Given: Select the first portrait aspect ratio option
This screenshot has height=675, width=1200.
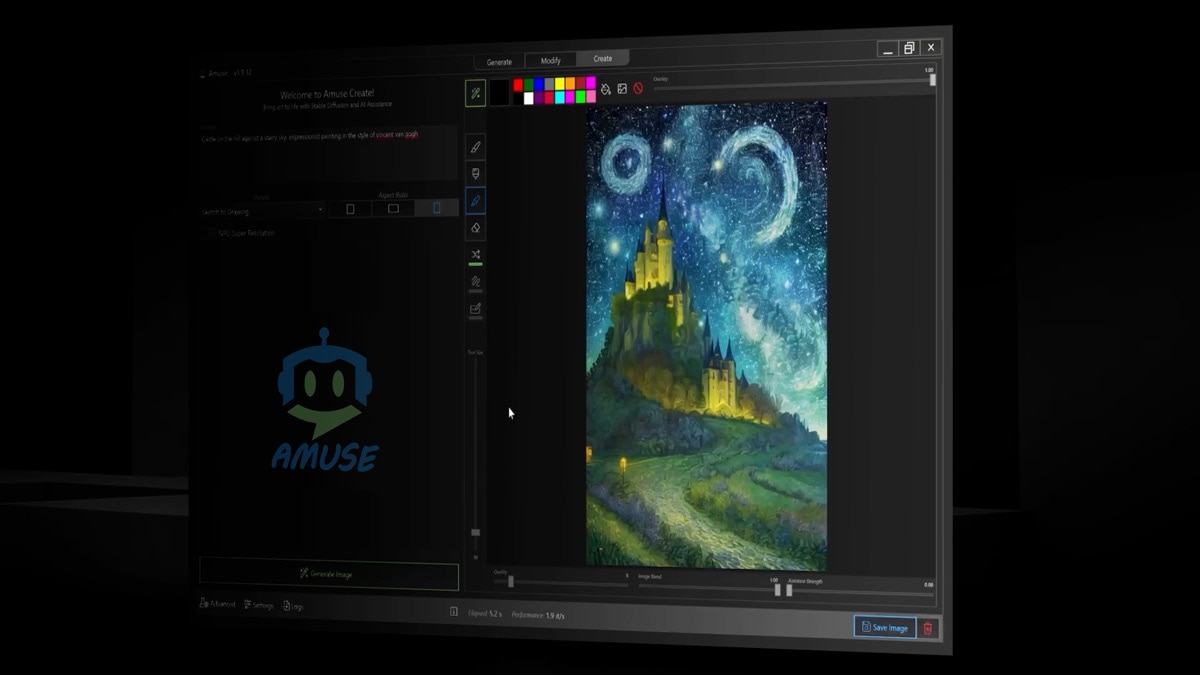Looking at the screenshot, I should coord(350,209).
